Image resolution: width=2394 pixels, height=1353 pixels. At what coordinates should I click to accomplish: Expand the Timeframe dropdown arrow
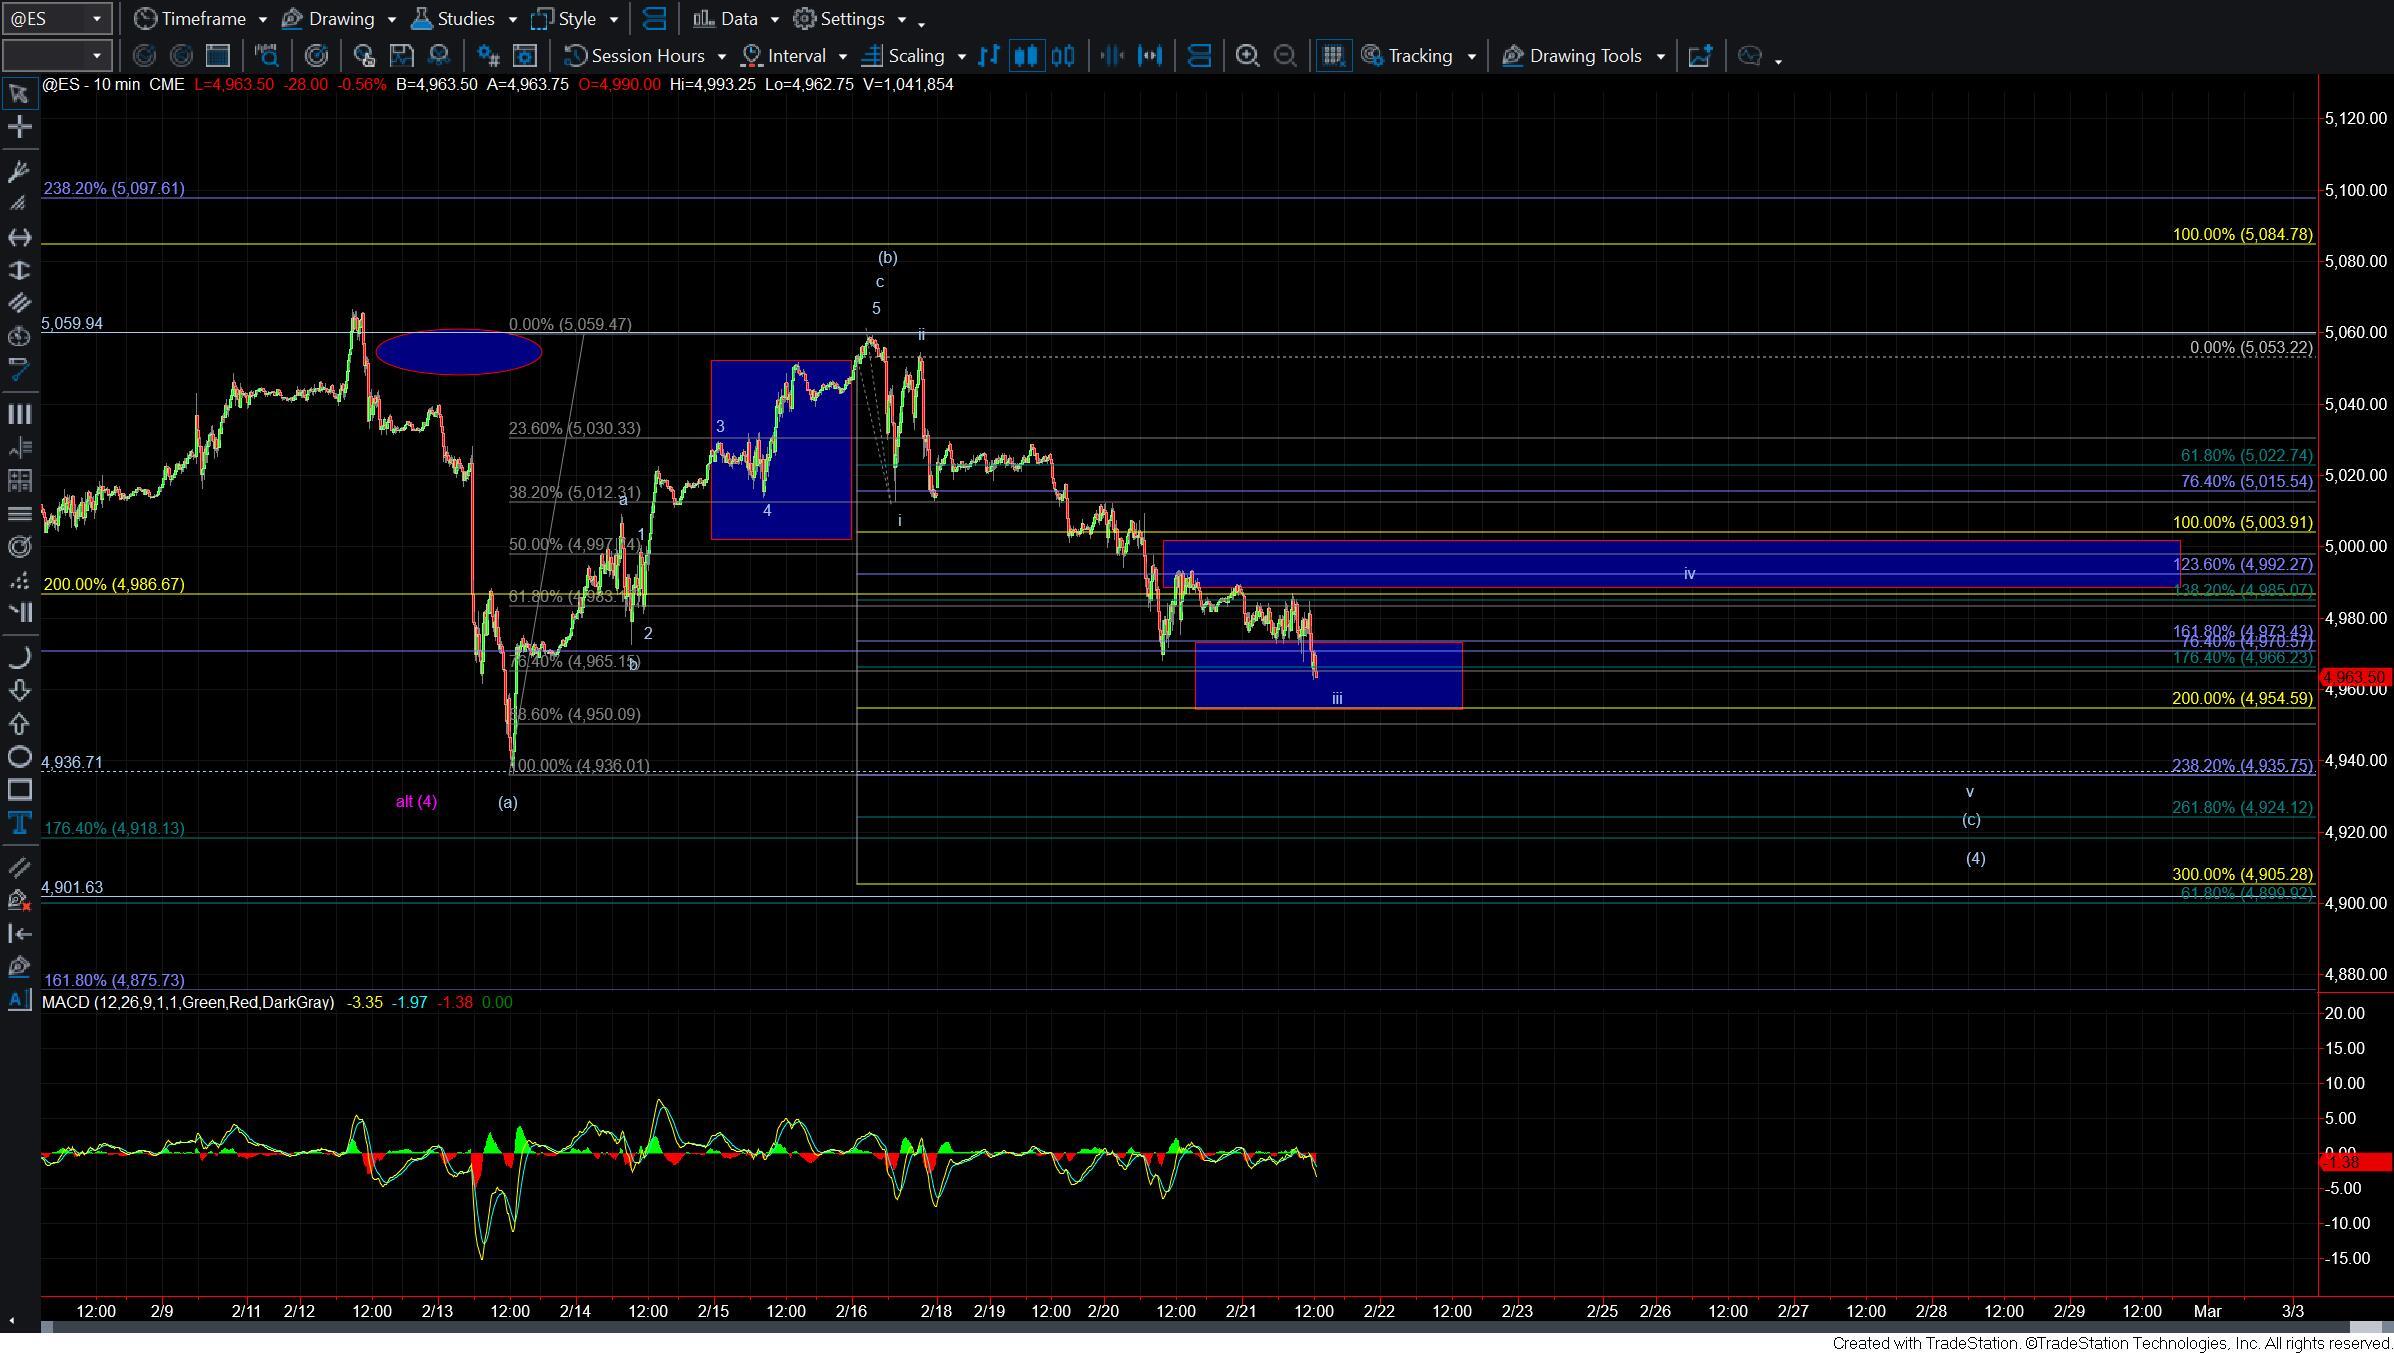click(262, 19)
